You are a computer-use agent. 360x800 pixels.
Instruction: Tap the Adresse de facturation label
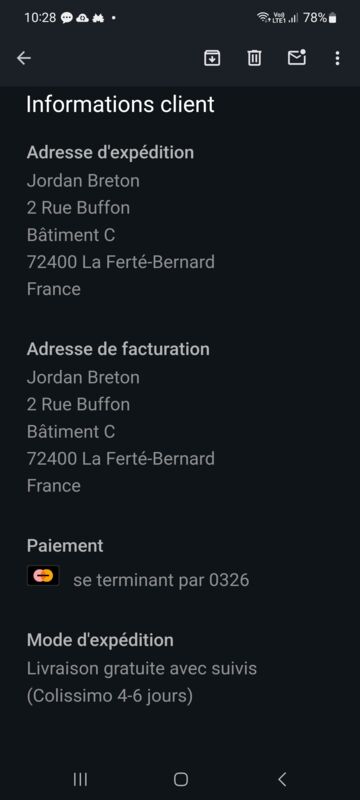point(118,349)
